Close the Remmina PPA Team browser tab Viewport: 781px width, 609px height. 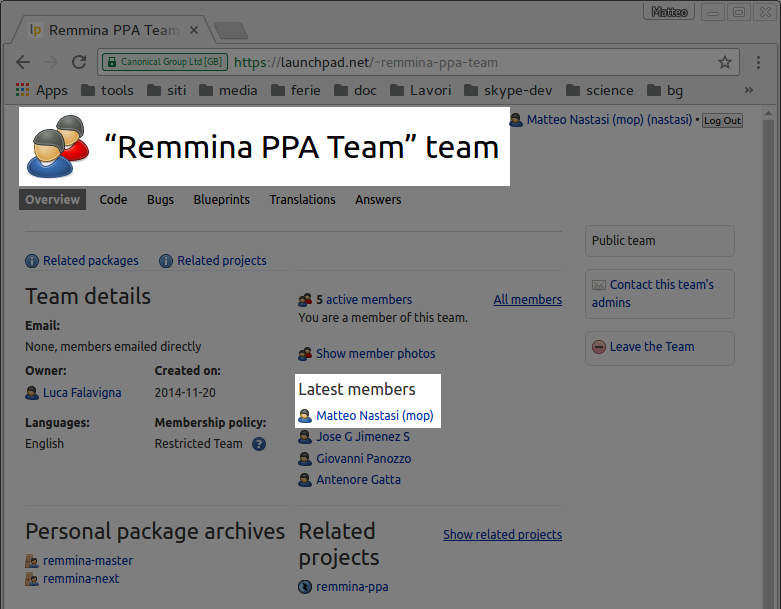tap(194, 30)
